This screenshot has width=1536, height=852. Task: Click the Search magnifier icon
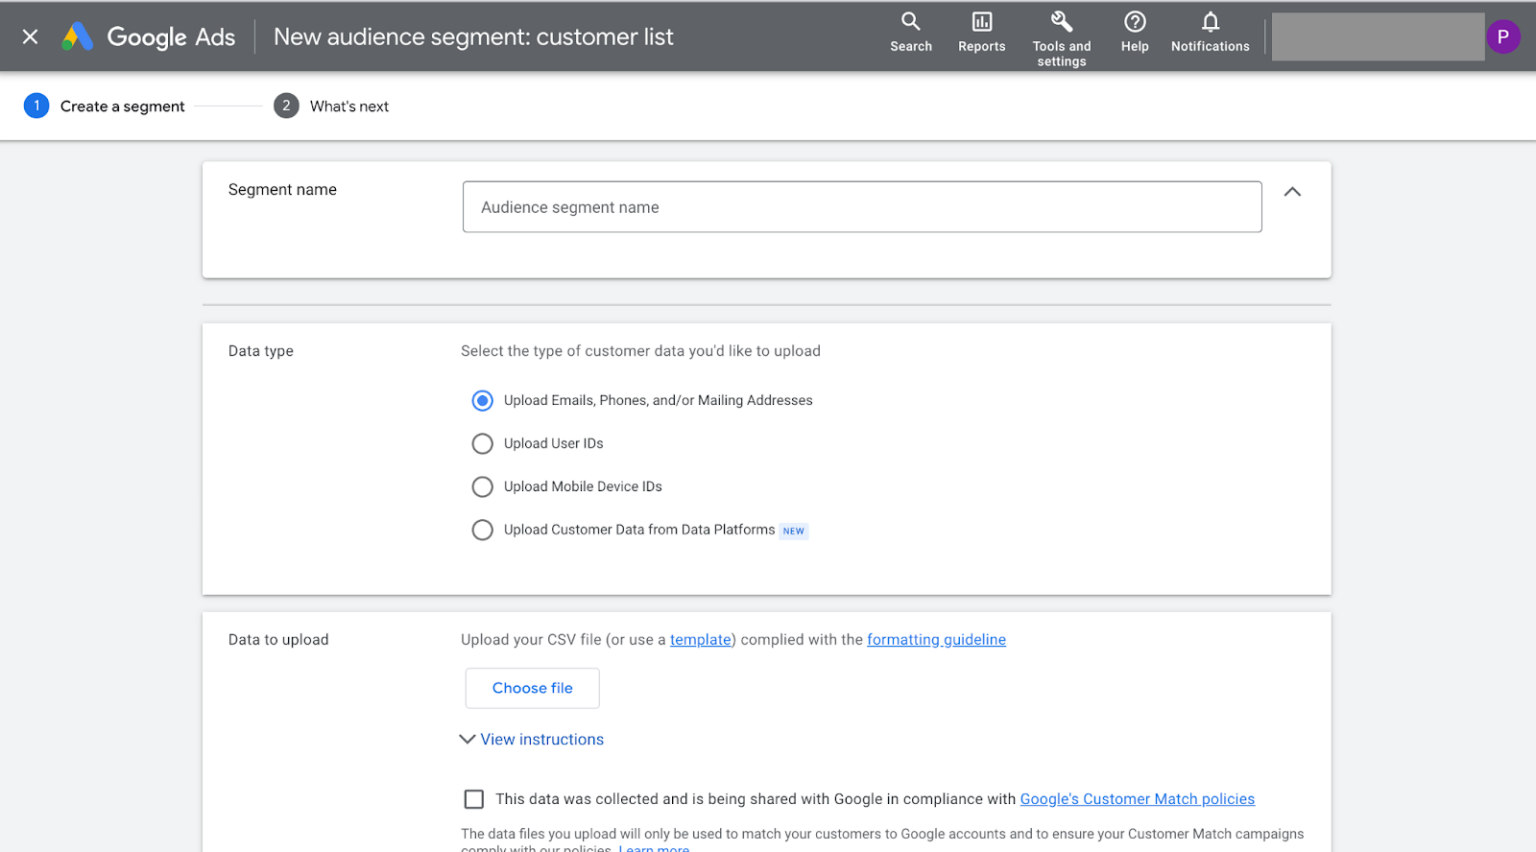910,22
